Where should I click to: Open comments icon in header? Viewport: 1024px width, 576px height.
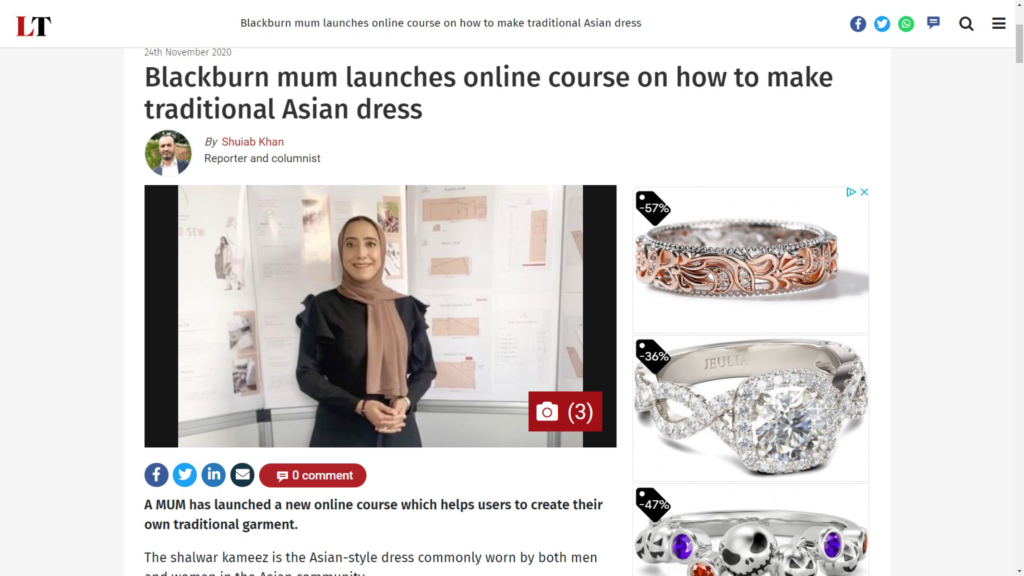coord(933,23)
